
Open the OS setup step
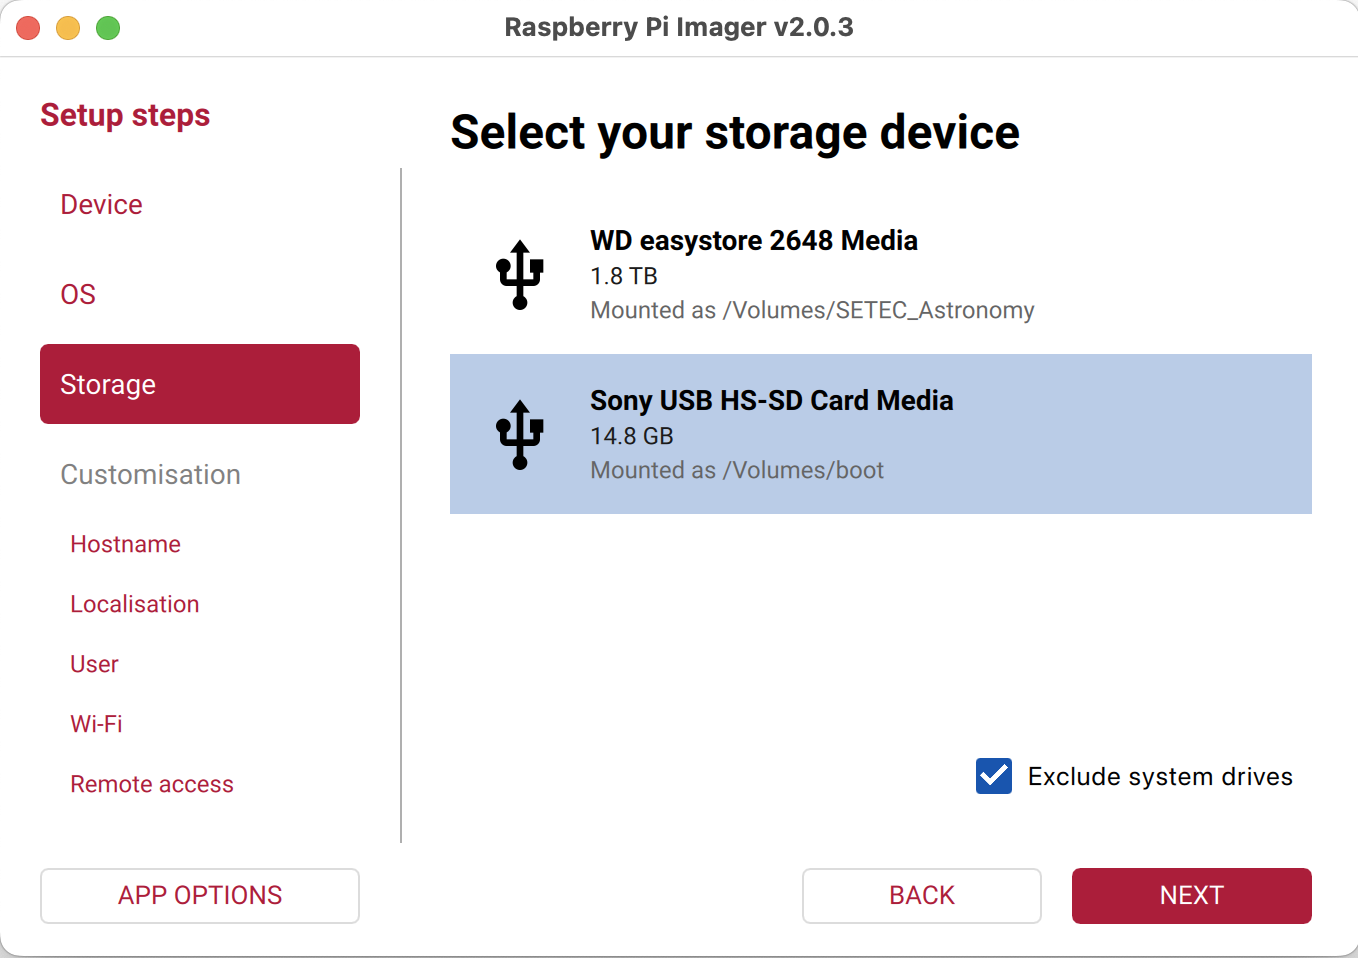coord(78,295)
